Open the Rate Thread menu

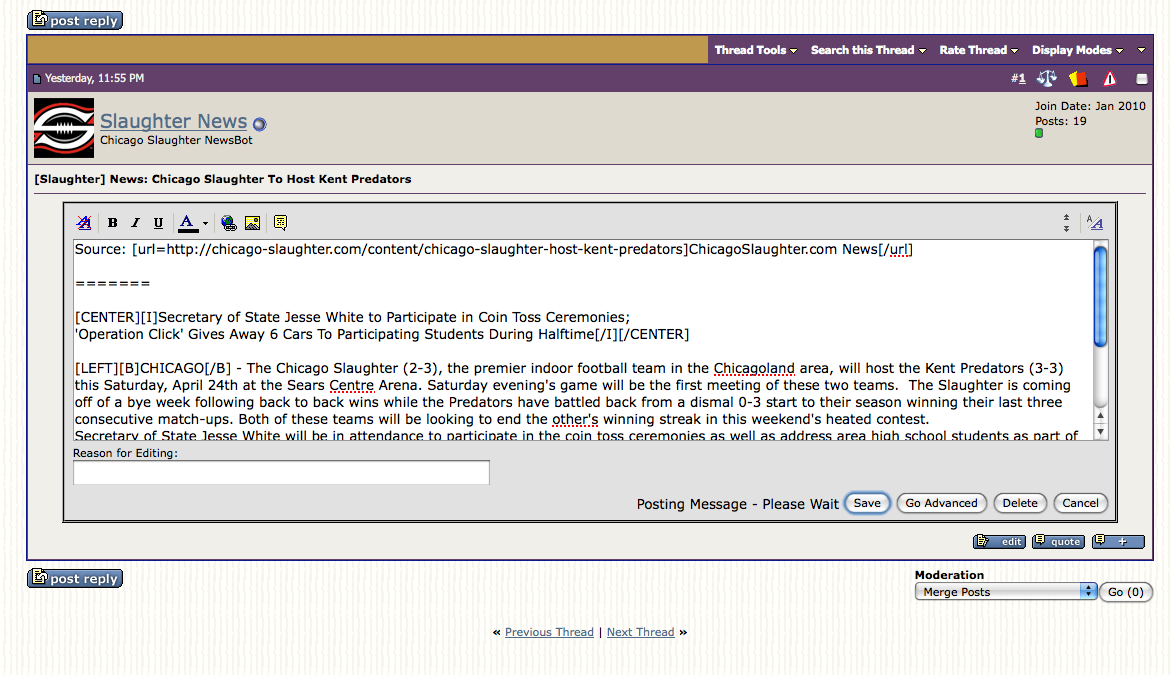978,50
